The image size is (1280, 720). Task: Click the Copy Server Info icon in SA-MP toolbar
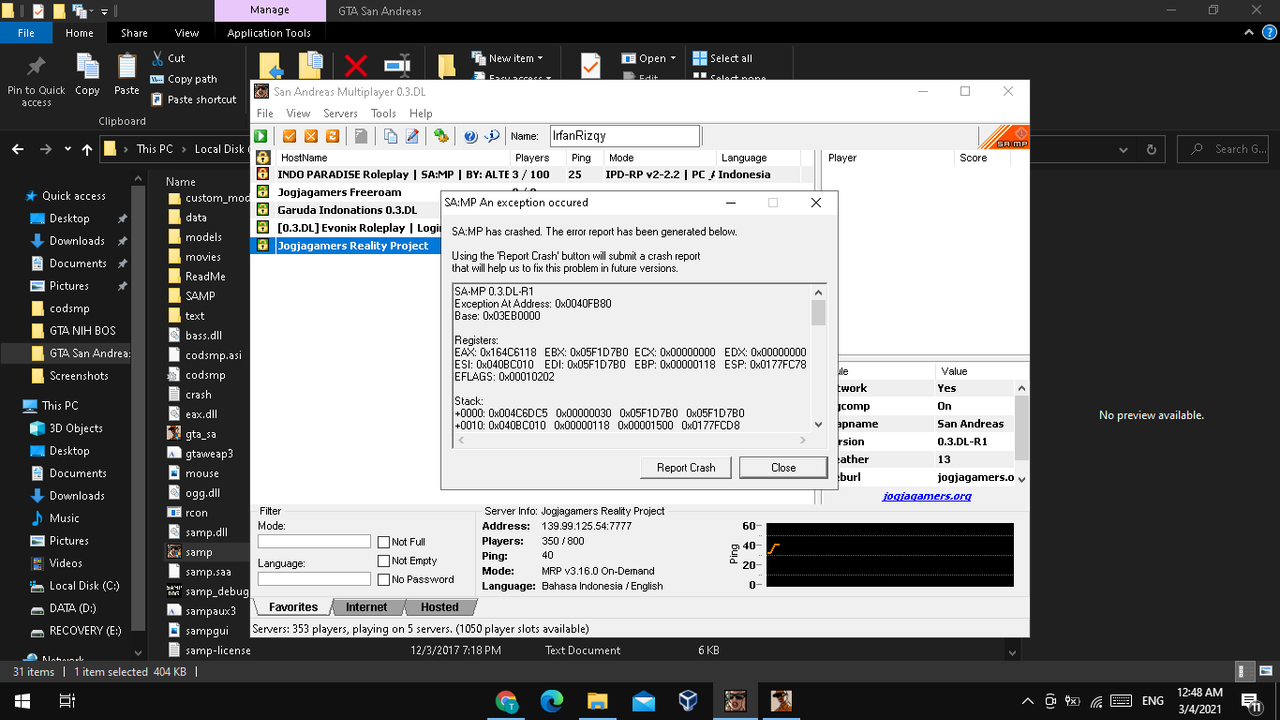click(x=390, y=136)
